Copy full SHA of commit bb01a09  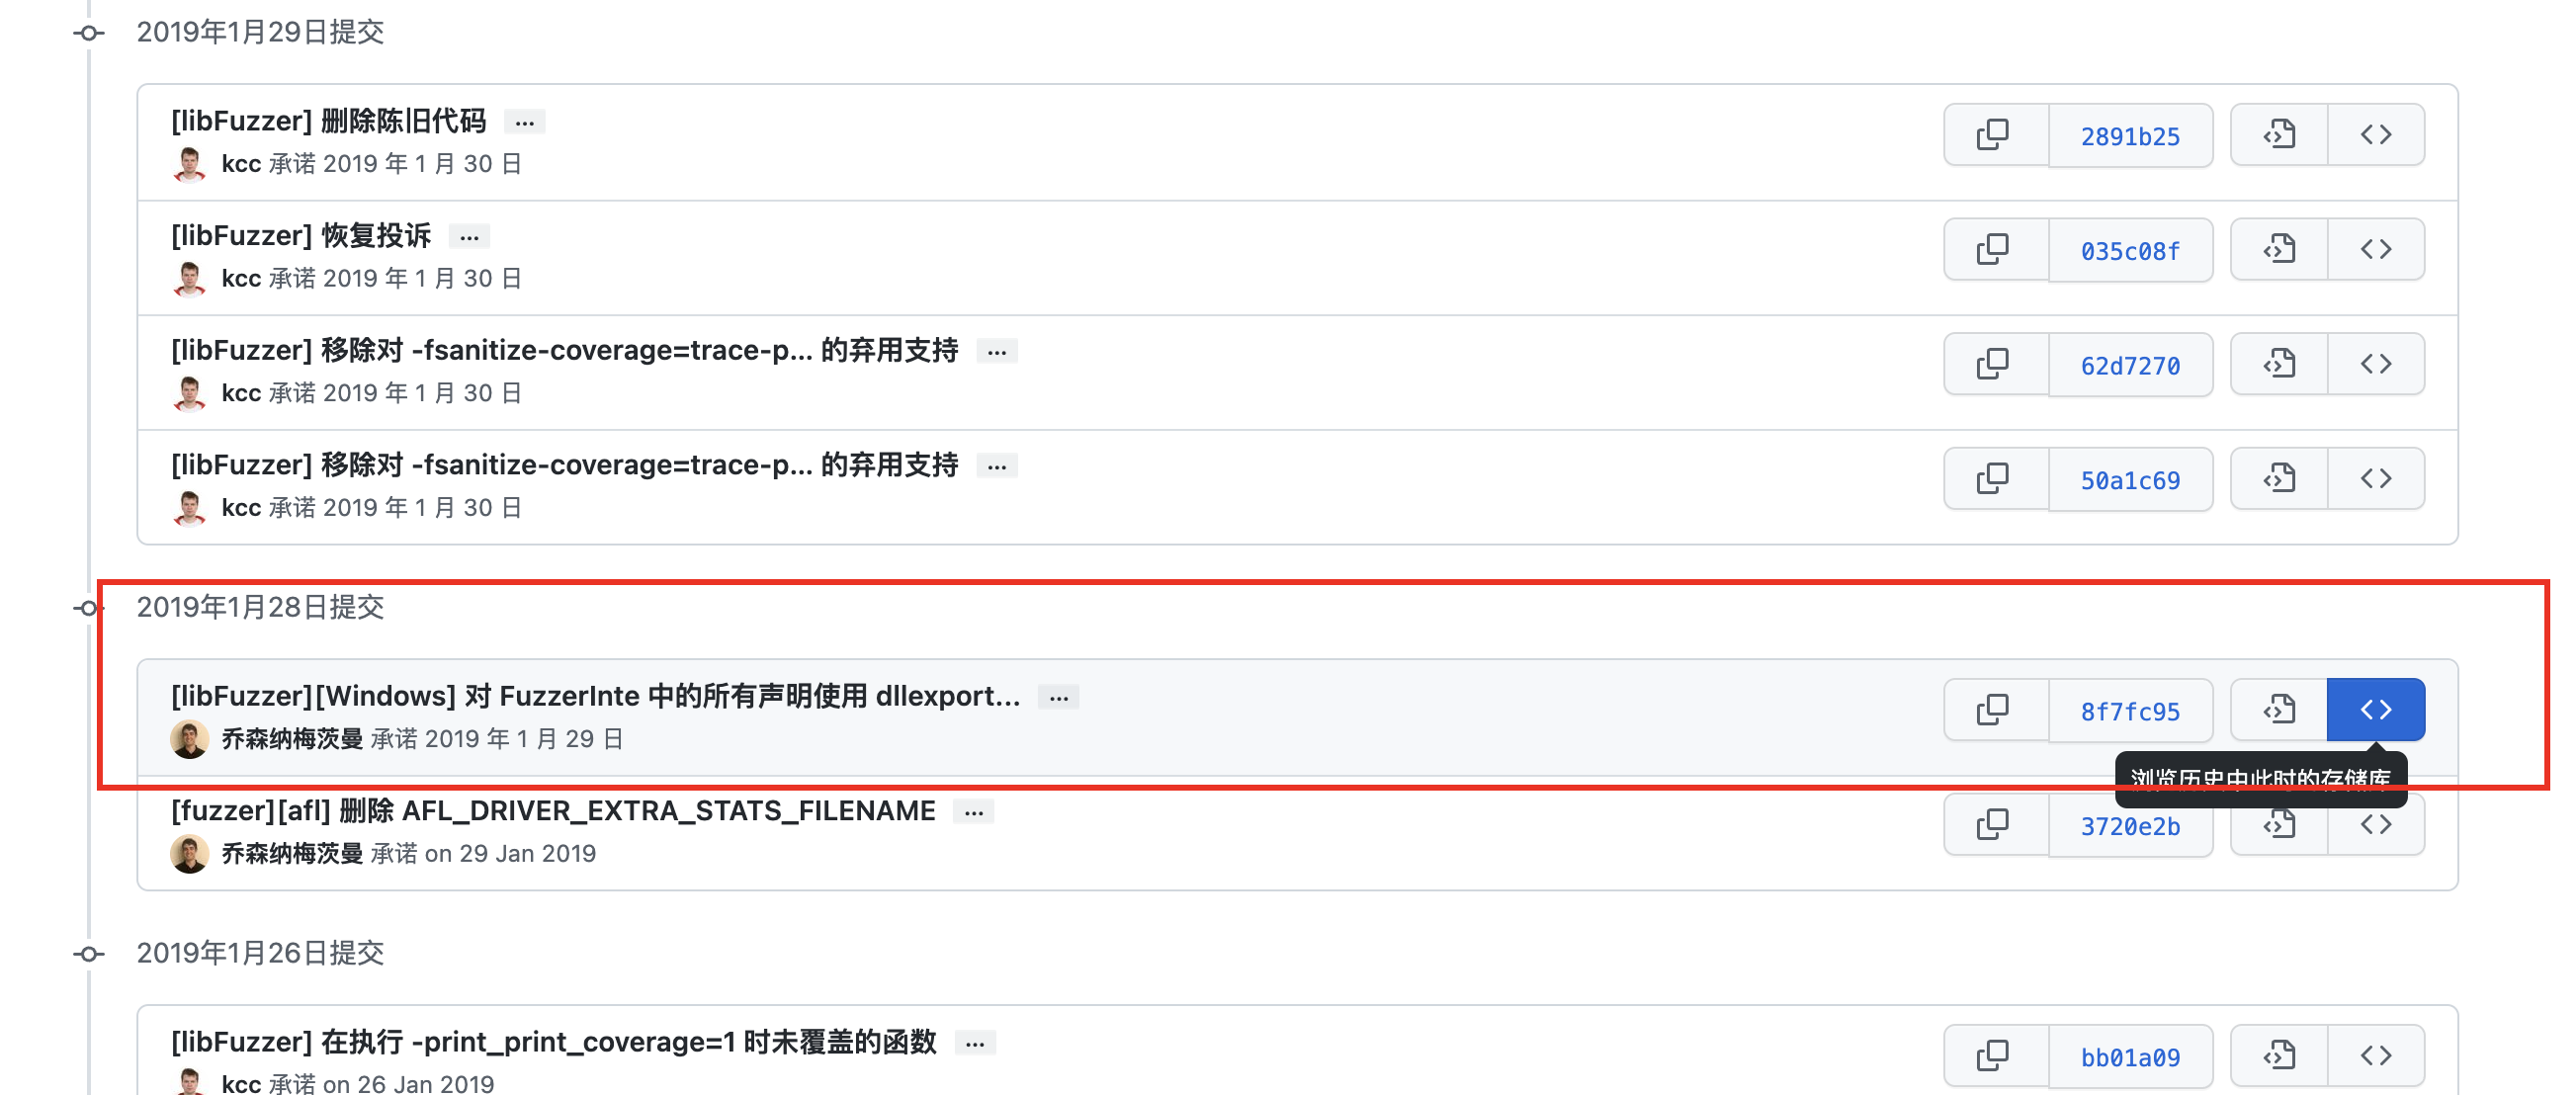[1994, 1055]
